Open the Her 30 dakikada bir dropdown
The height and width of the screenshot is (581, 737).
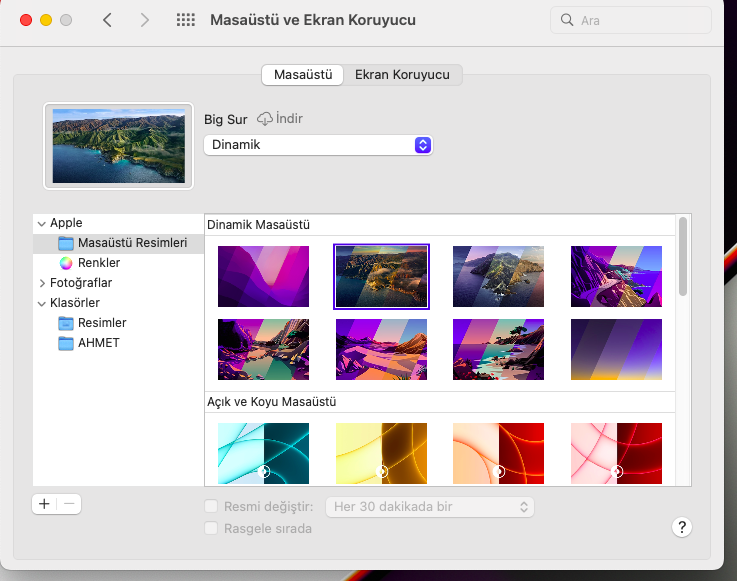tap(430, 507)
